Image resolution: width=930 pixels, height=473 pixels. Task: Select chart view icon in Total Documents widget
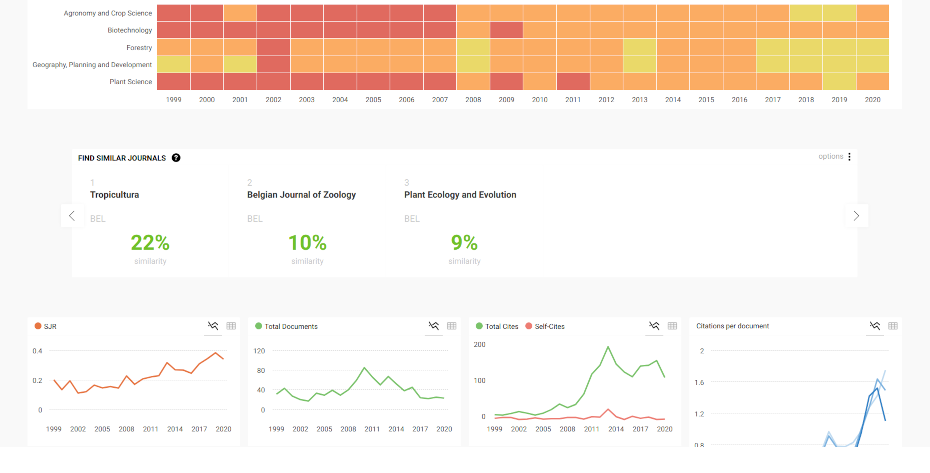click(x=434, y=326)
